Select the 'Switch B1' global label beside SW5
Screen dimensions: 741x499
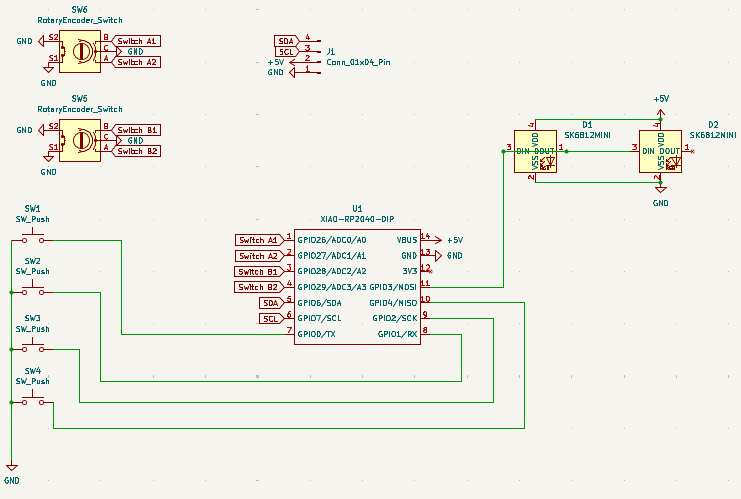point(136,130)
